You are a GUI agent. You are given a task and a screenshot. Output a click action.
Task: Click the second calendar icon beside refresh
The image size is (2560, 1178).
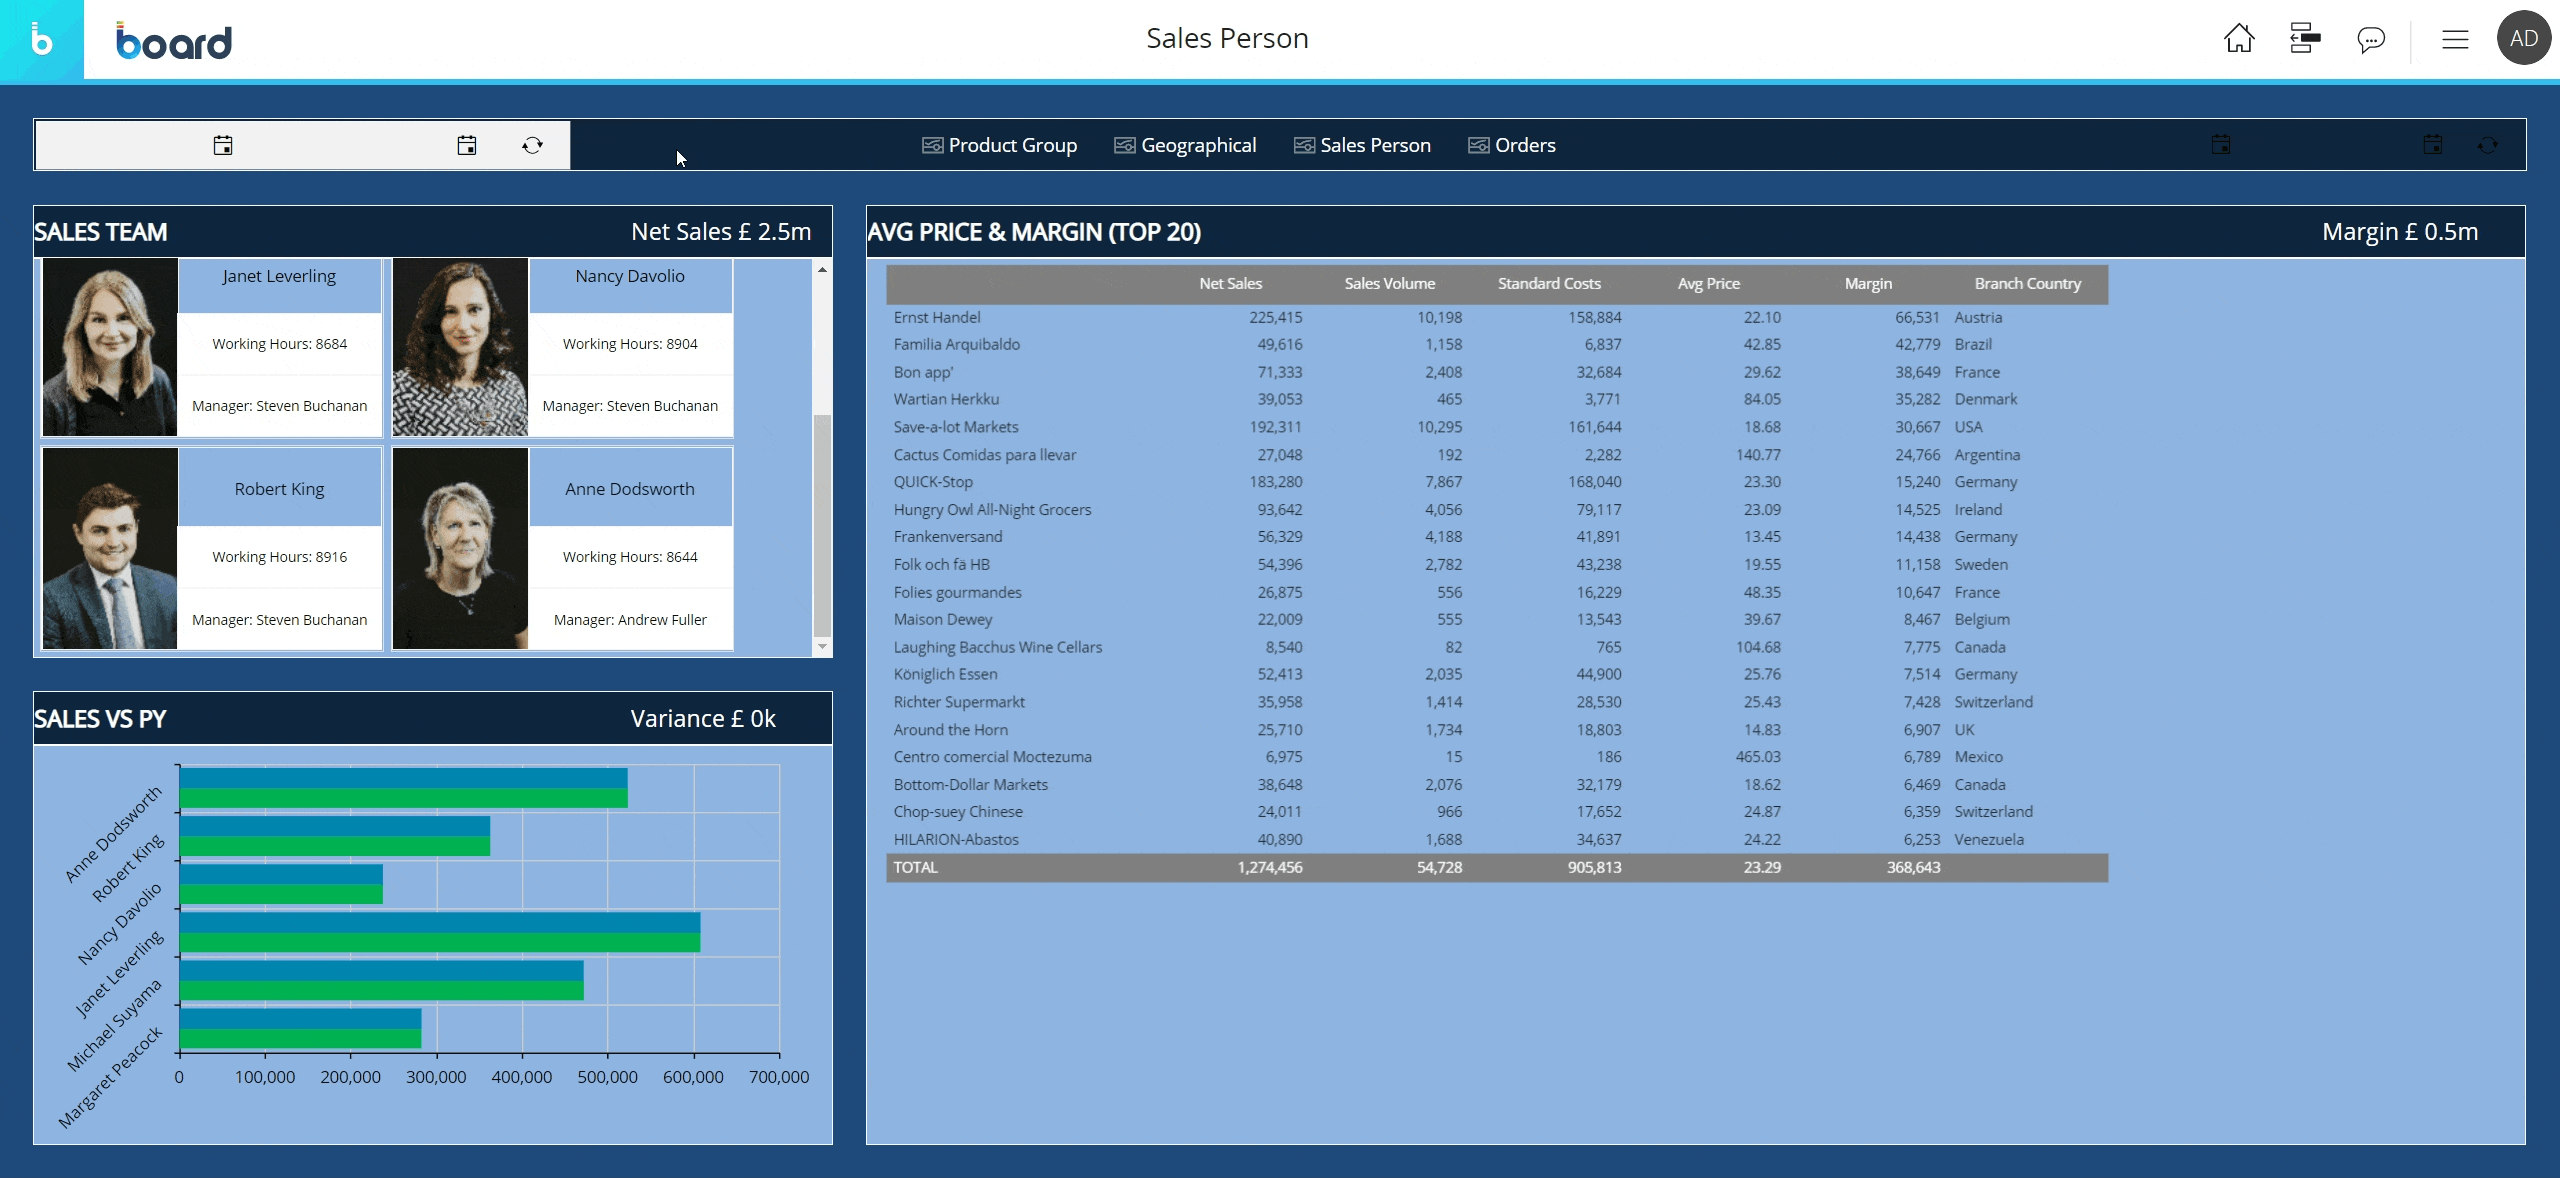pyautogui.click(x=467, y=146)
